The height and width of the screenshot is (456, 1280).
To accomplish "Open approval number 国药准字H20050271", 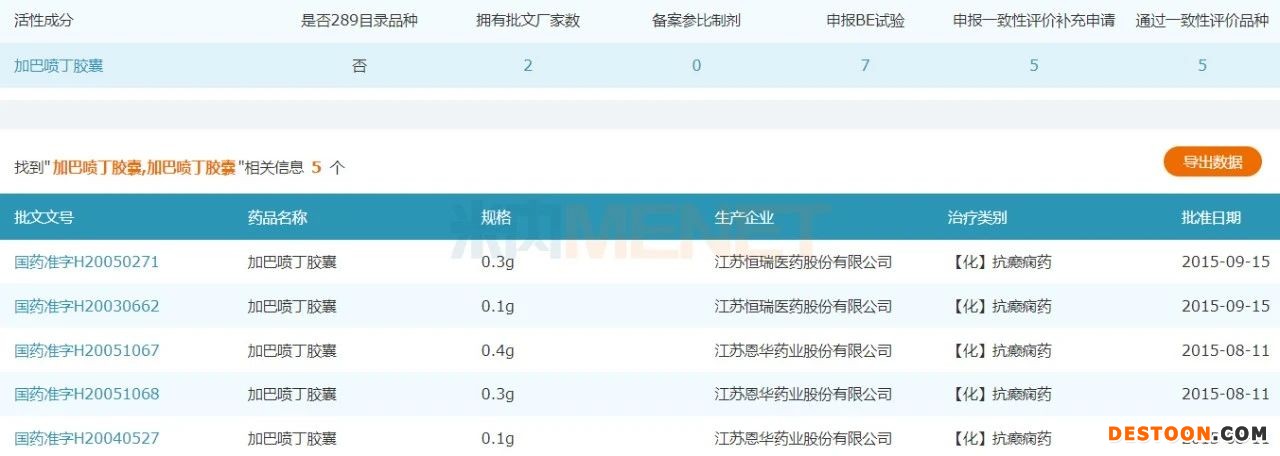I will [86, 262].
